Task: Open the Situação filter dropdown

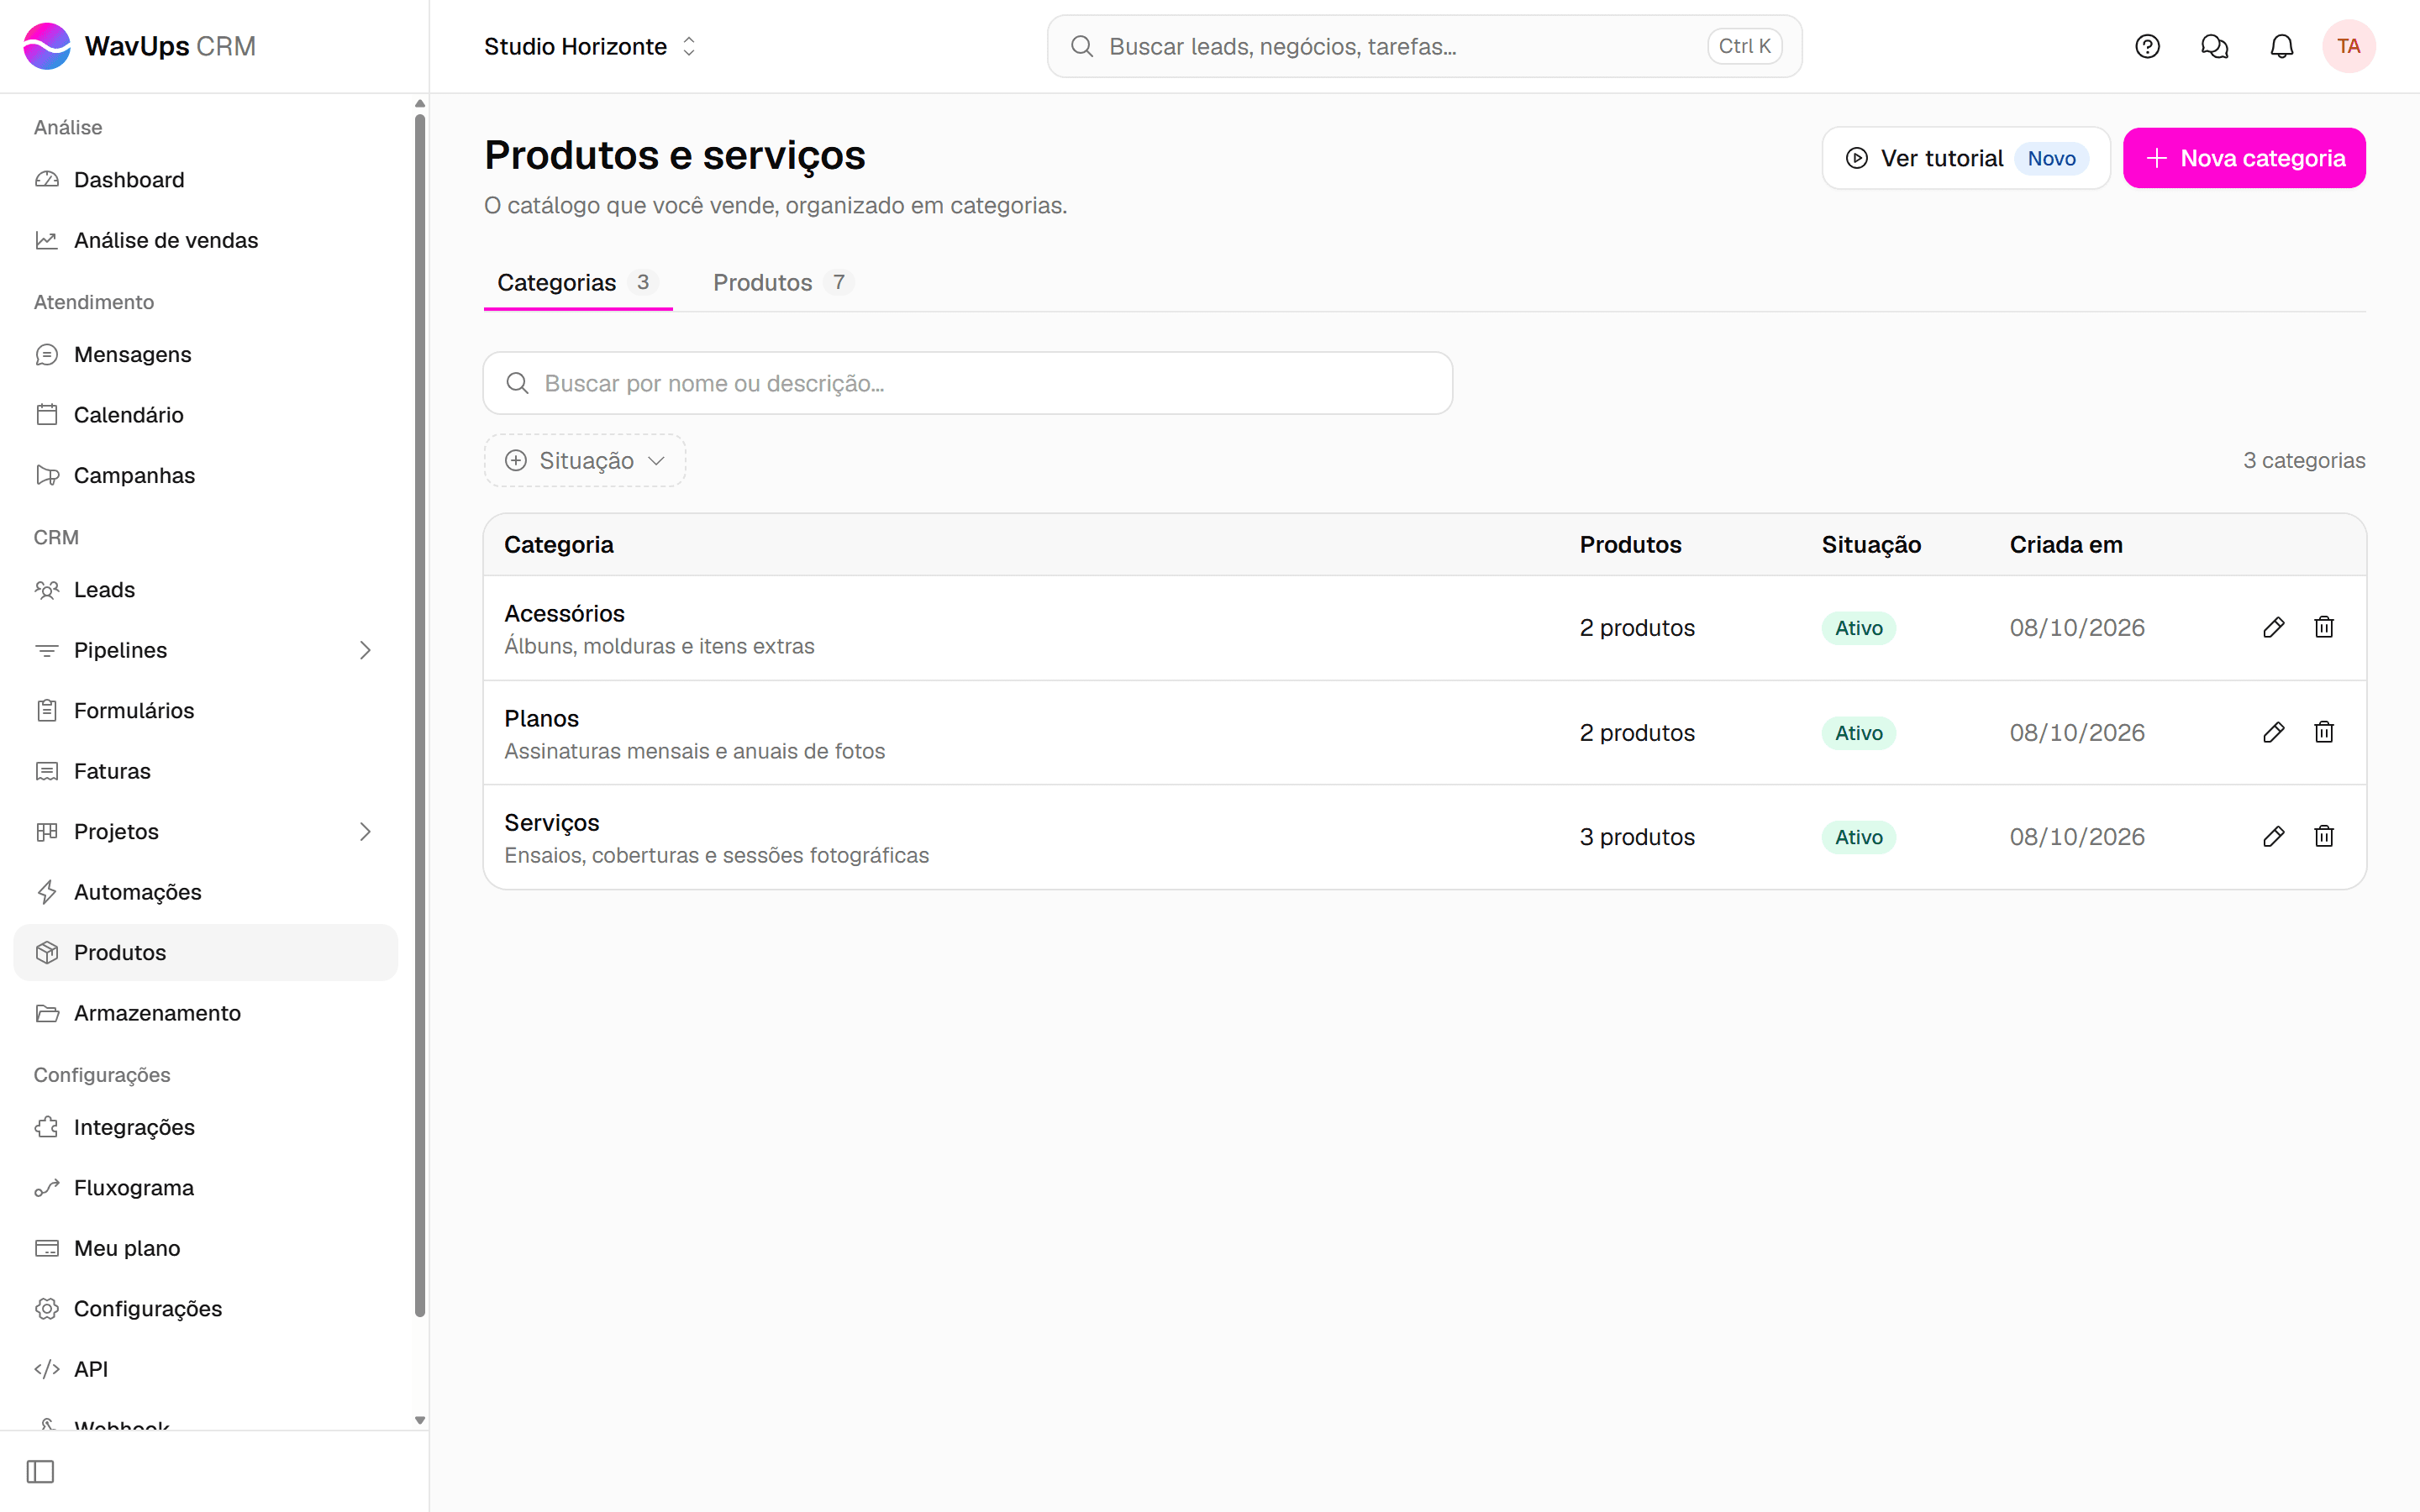Action: click(585, 460)
